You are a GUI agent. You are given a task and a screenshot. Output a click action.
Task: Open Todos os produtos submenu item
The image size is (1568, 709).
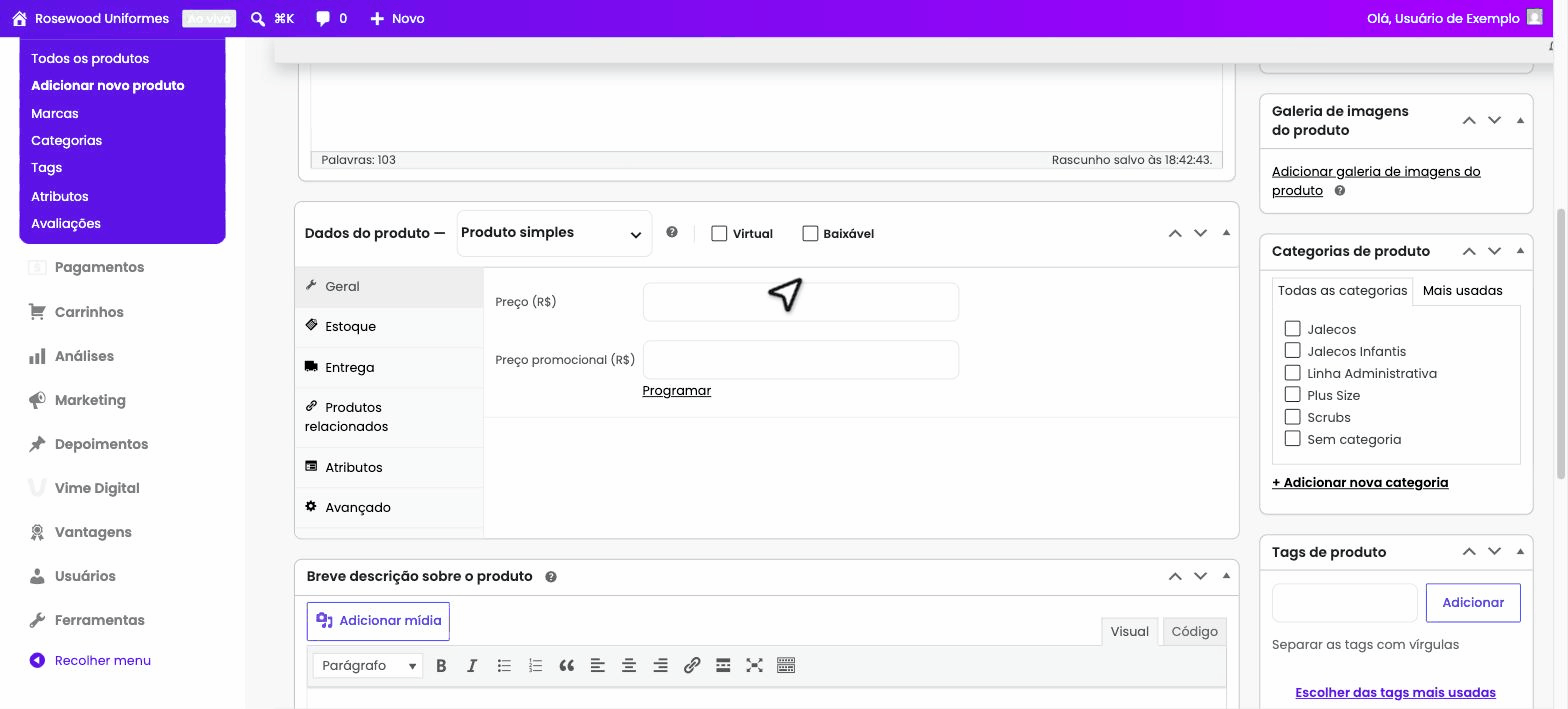(90, 58)
